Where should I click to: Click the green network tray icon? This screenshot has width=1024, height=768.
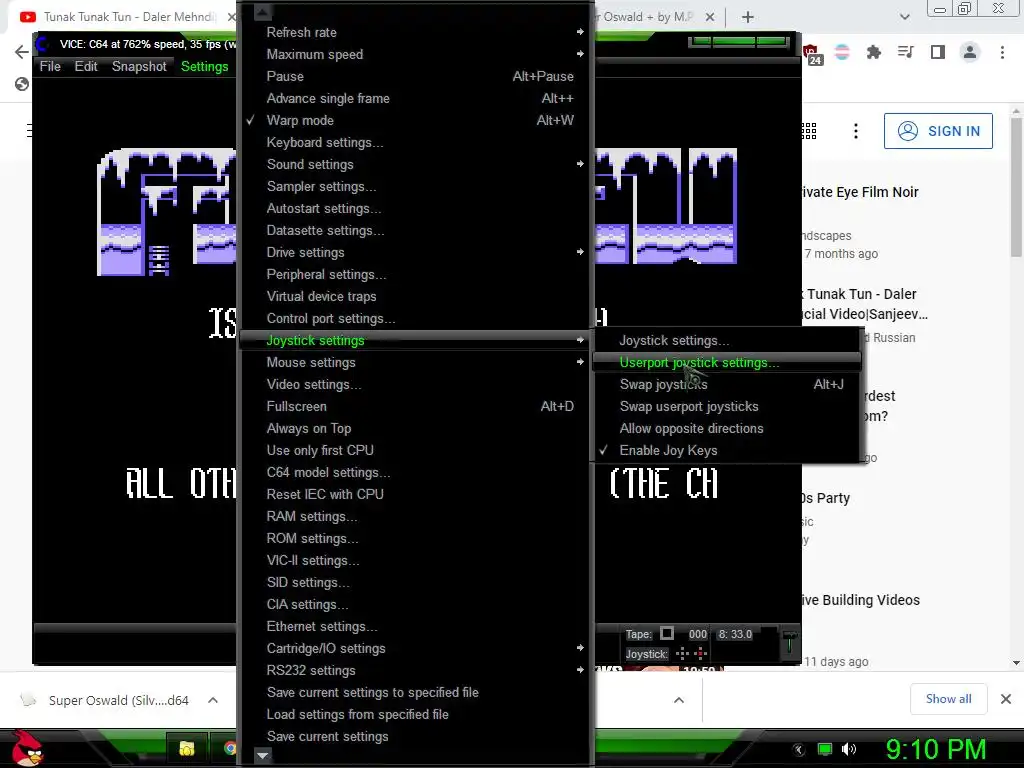coord(825,749)
